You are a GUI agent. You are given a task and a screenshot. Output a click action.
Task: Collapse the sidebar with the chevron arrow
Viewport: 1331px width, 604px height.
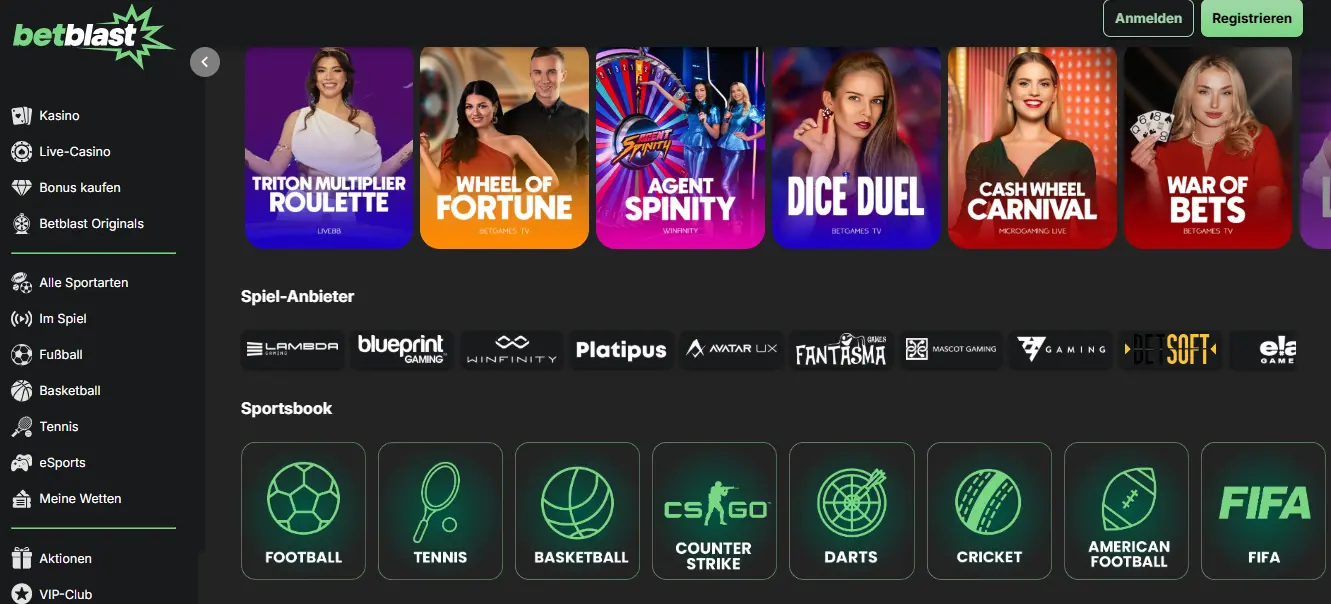click(x=204, y=62)
